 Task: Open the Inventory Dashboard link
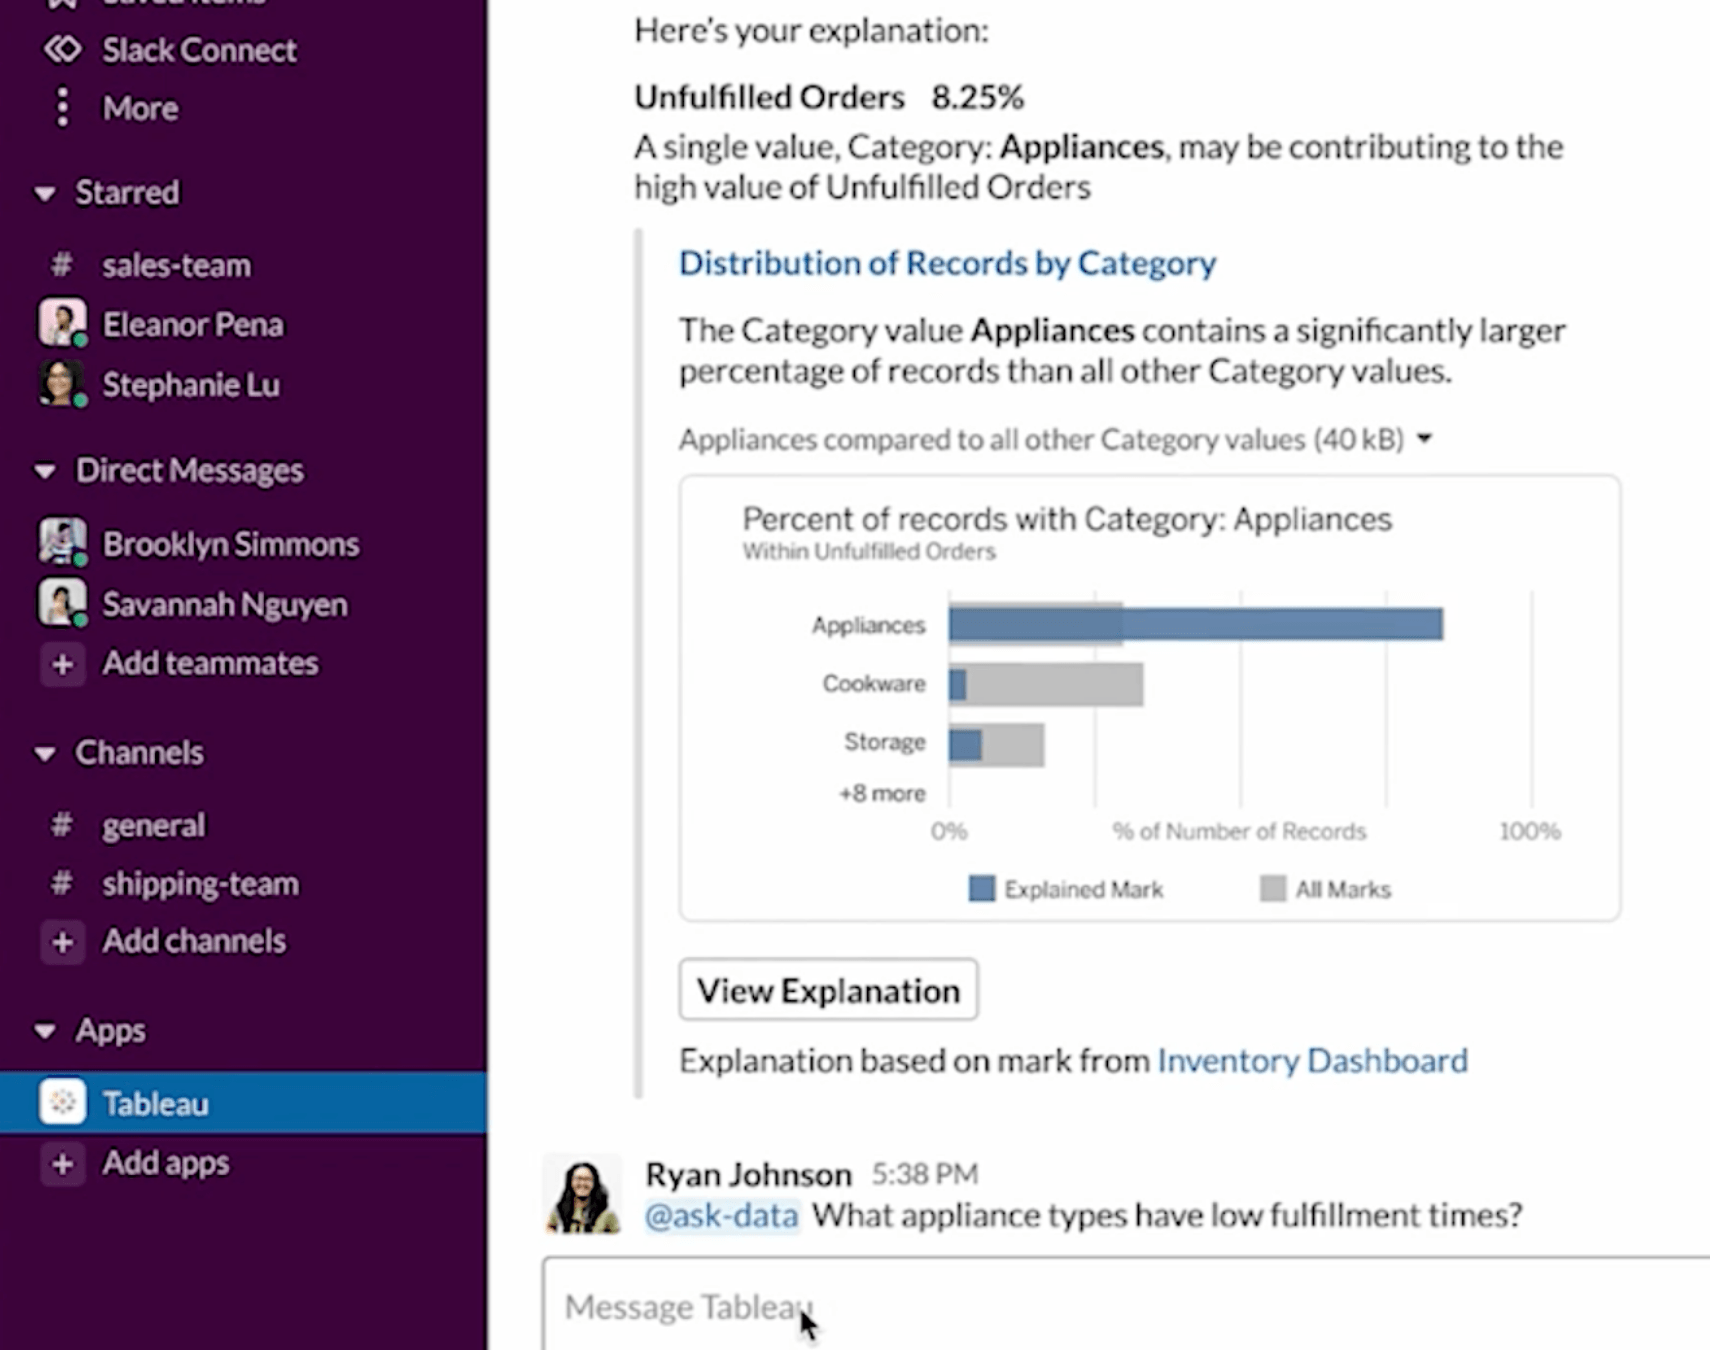tap(1312, 1060)
